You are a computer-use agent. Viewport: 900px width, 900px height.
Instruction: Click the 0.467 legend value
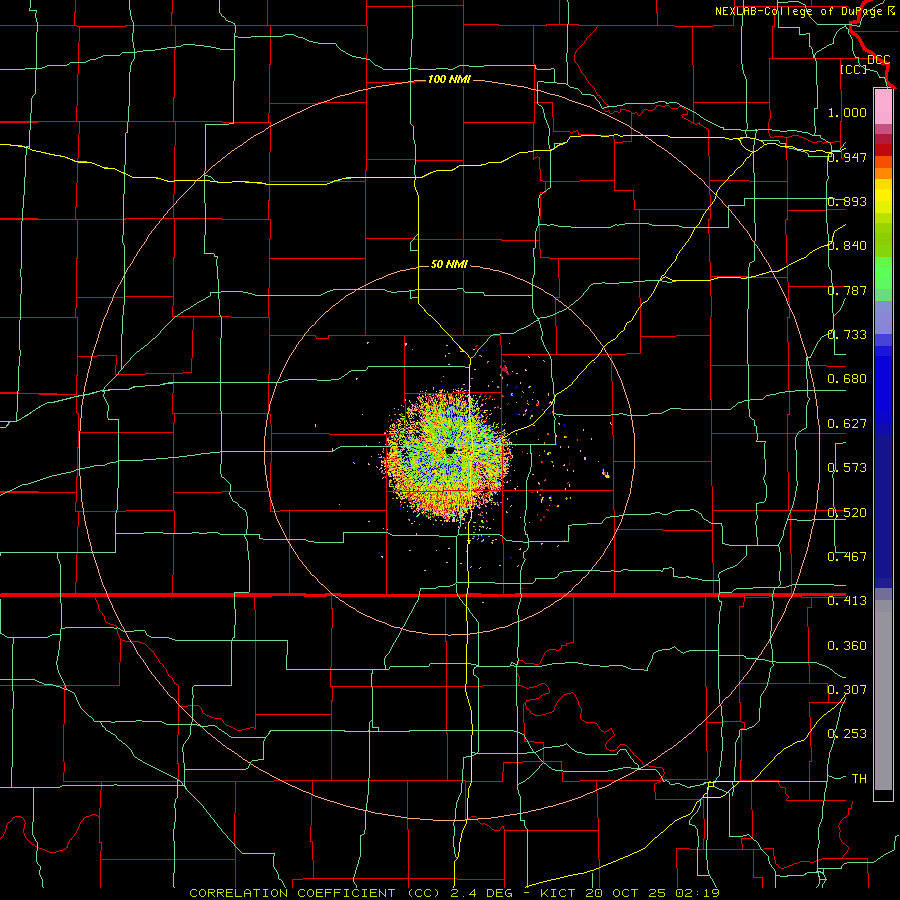click(847, 557)
